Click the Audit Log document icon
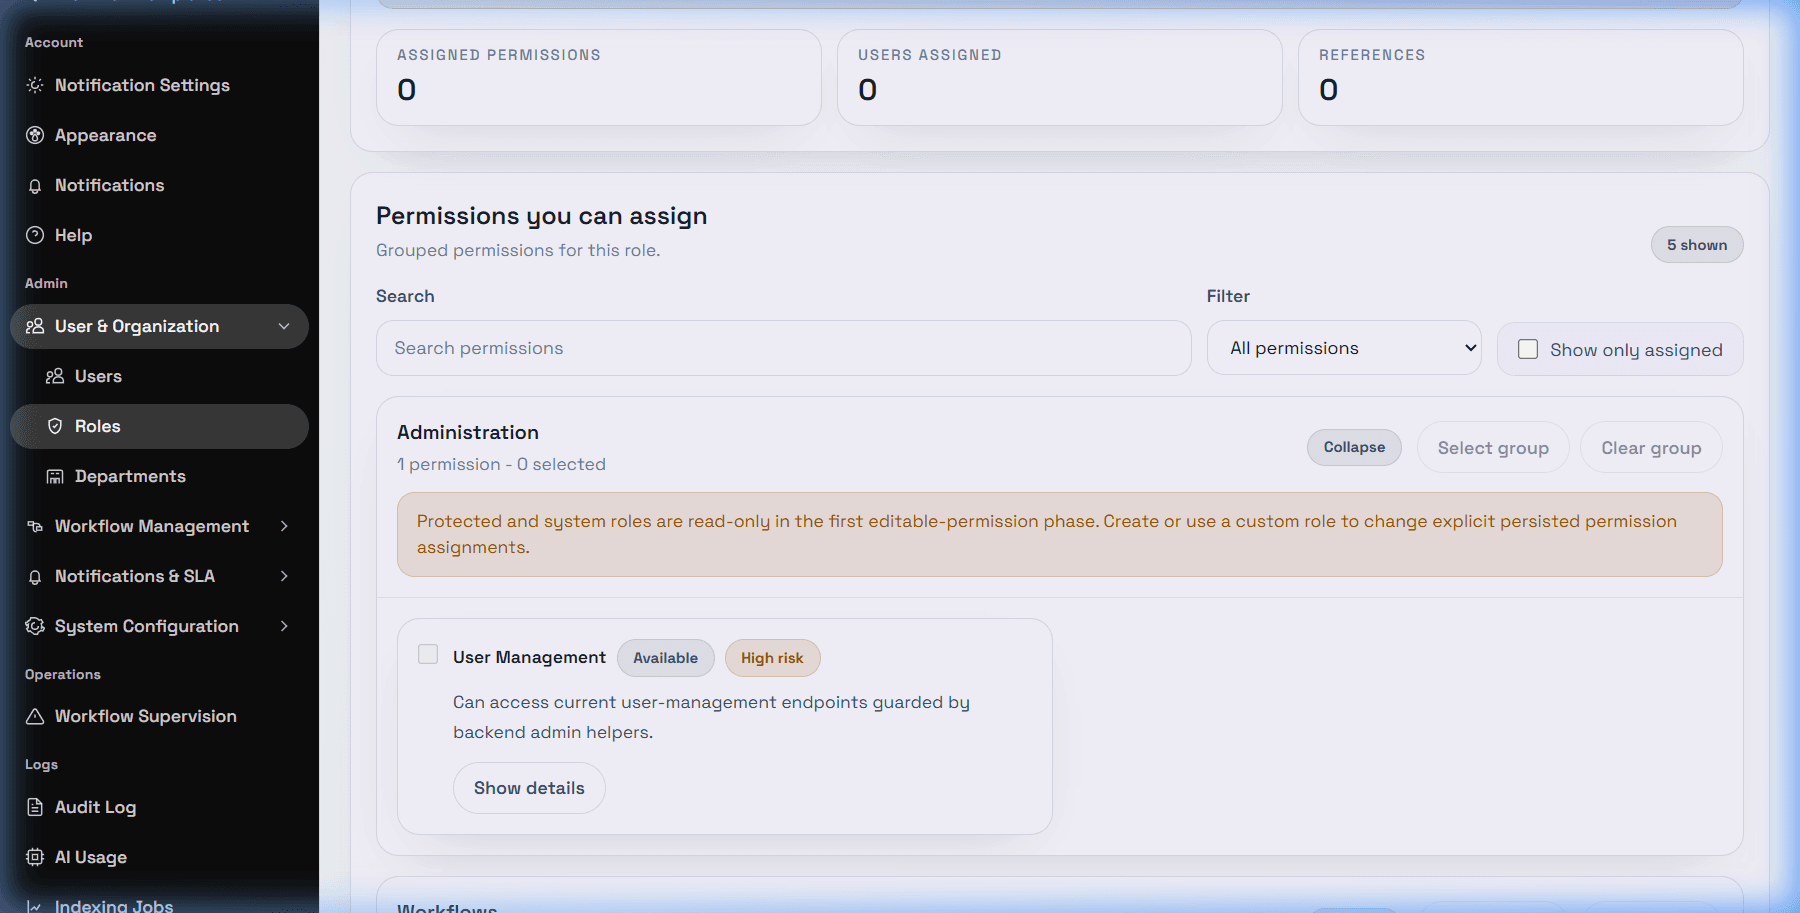Screen dimensions: 1800x913 tap(35, 807)
